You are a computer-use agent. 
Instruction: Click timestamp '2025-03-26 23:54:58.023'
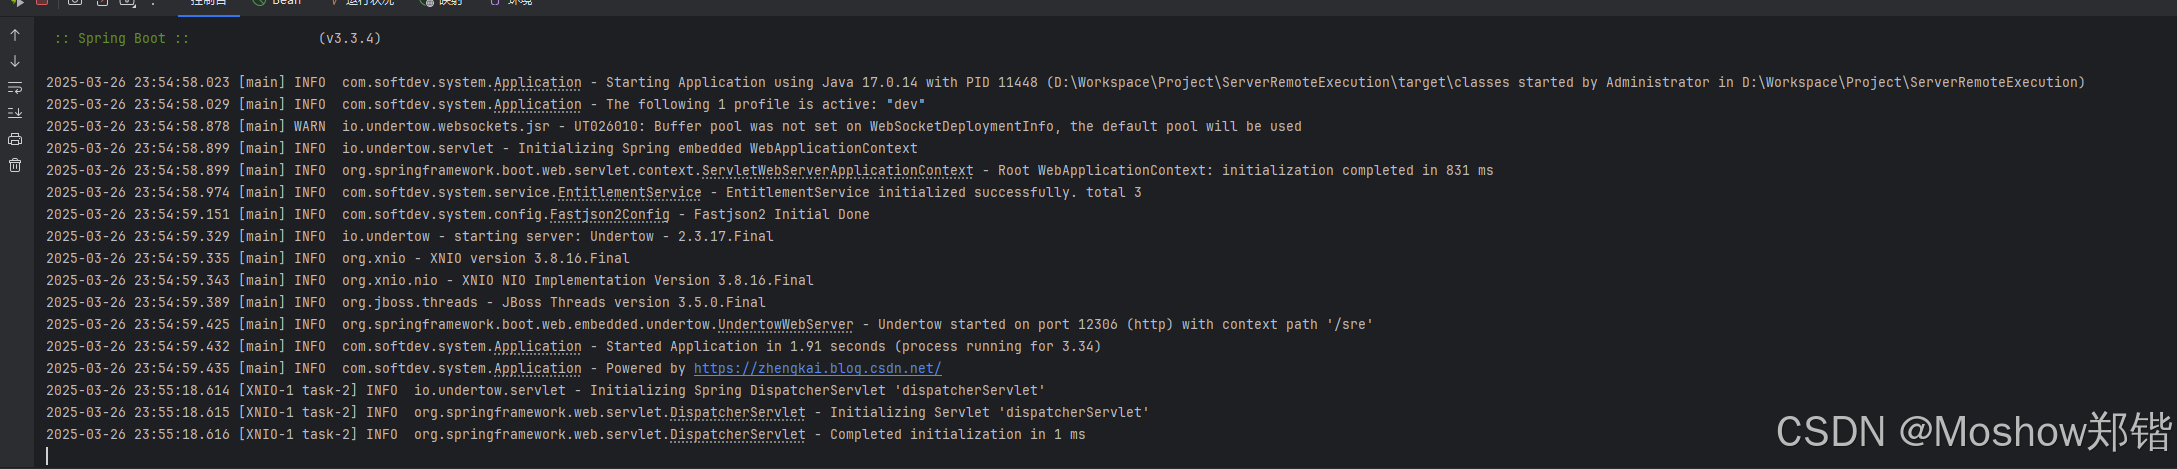point(138,83)
